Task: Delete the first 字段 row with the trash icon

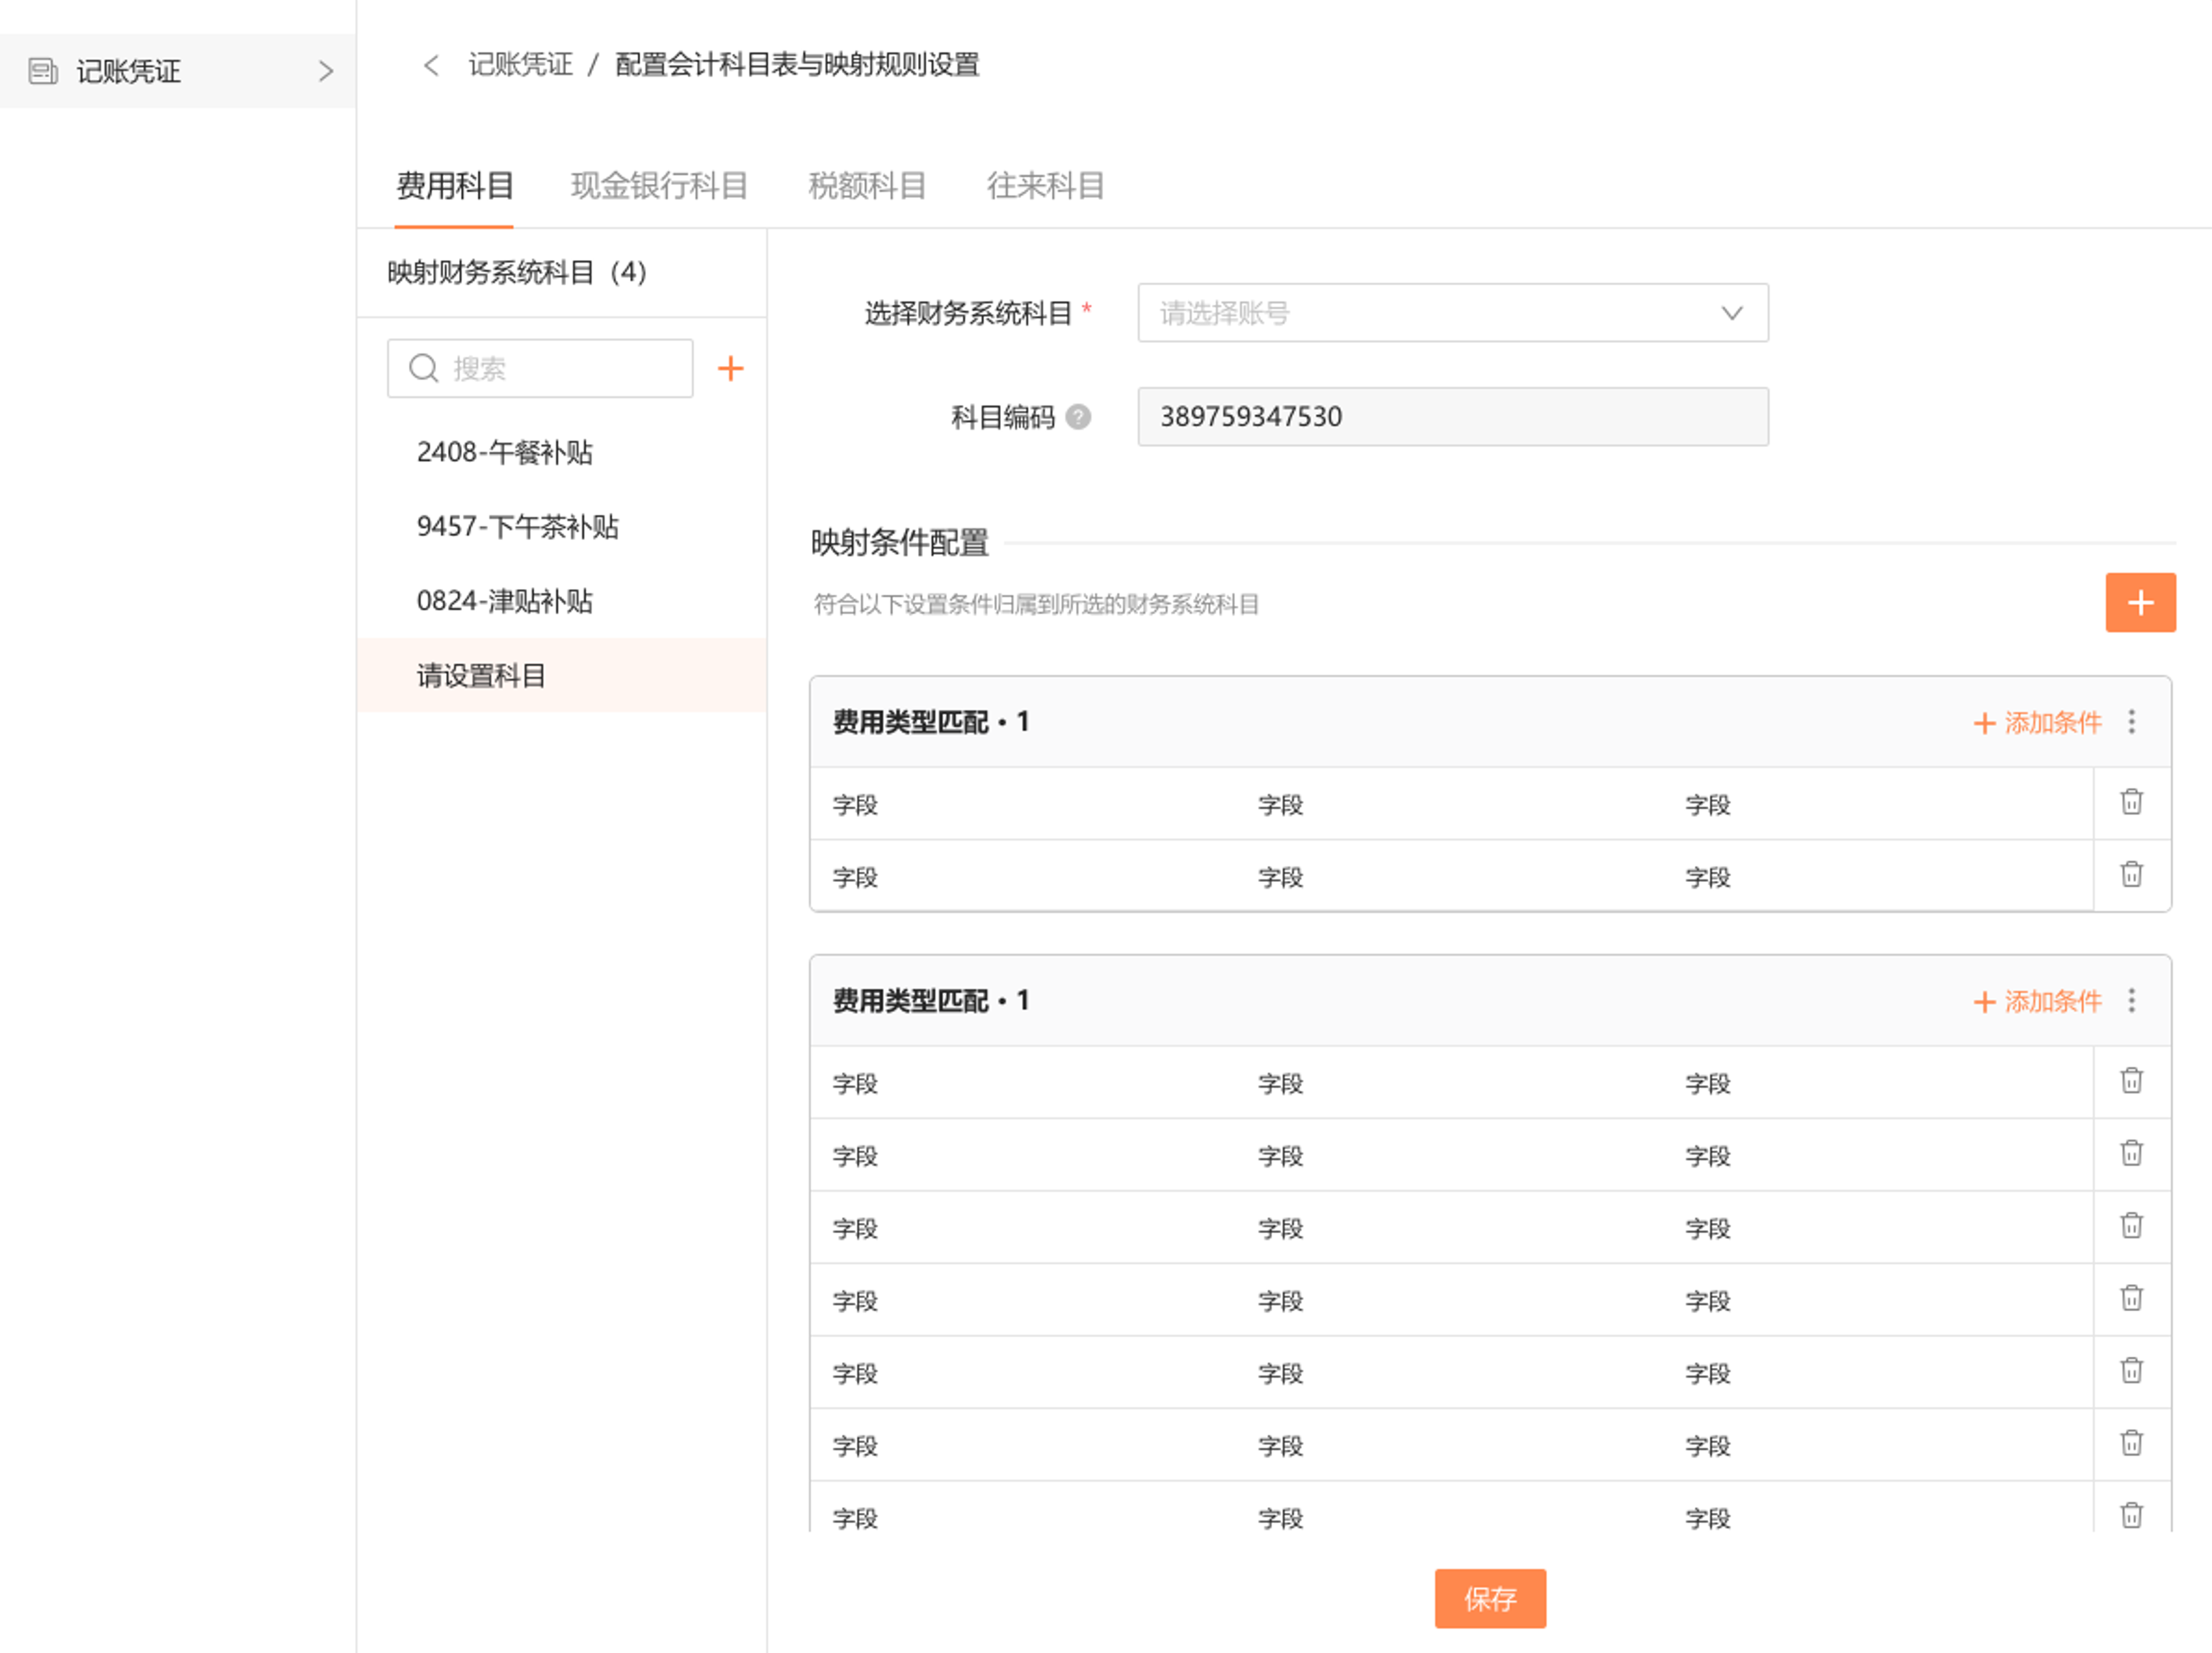Action: pyautogui.click(x=2131, y=802)
